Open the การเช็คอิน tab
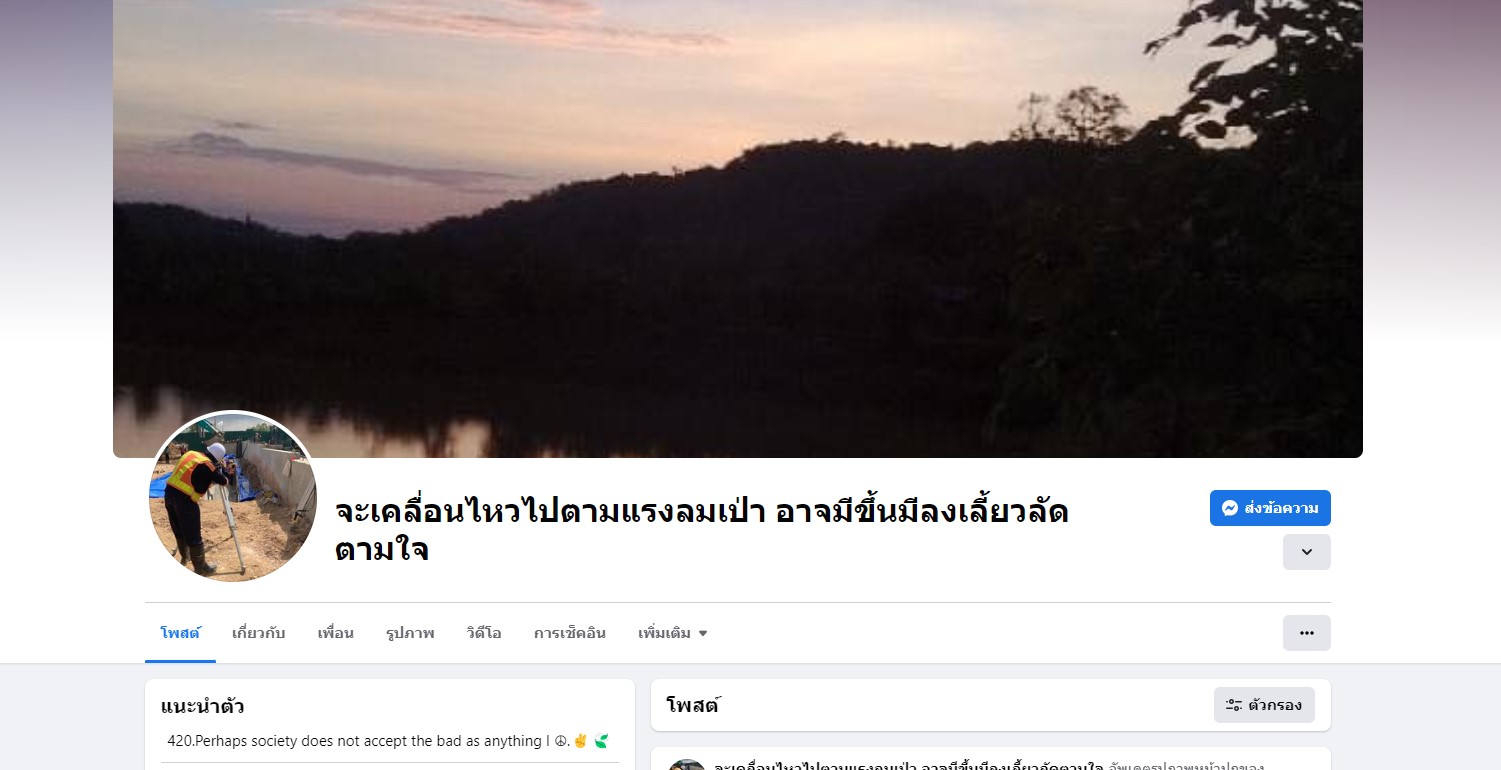 click(570, 633)
